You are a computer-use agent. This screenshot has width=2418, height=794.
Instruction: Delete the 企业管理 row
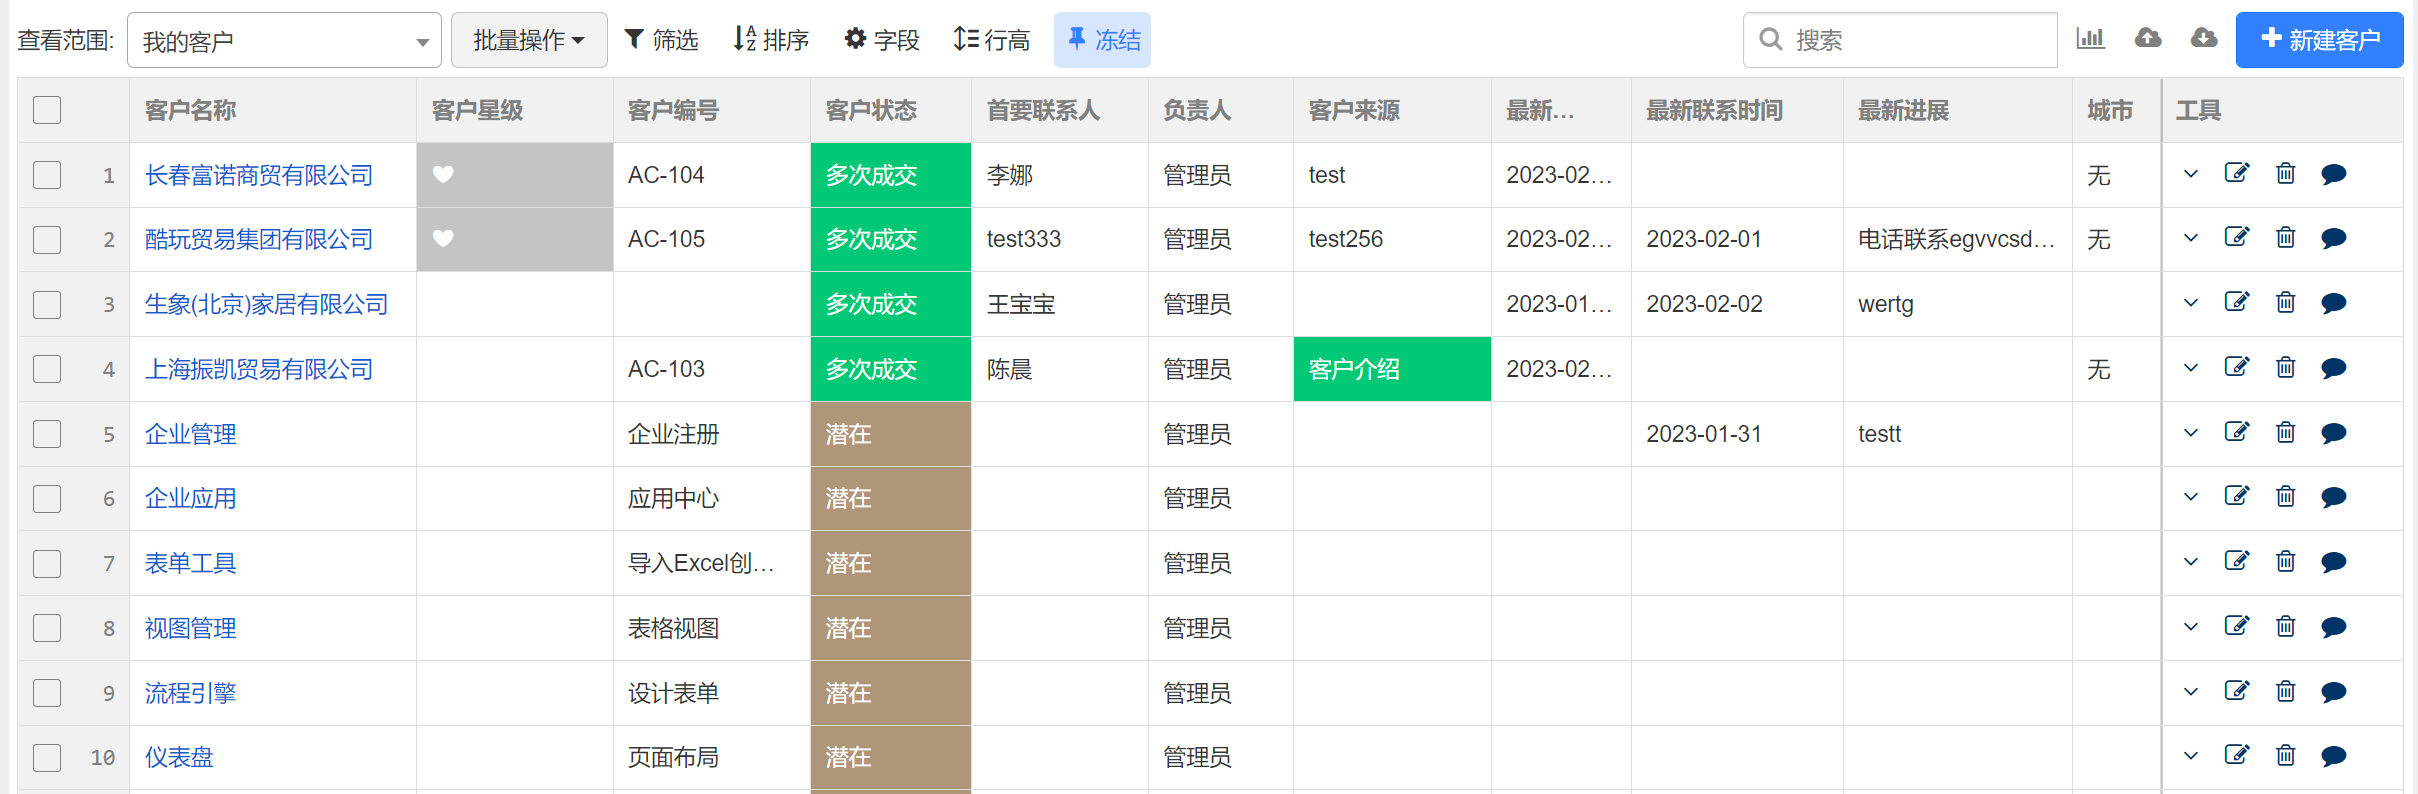(x=2285, y=433)
